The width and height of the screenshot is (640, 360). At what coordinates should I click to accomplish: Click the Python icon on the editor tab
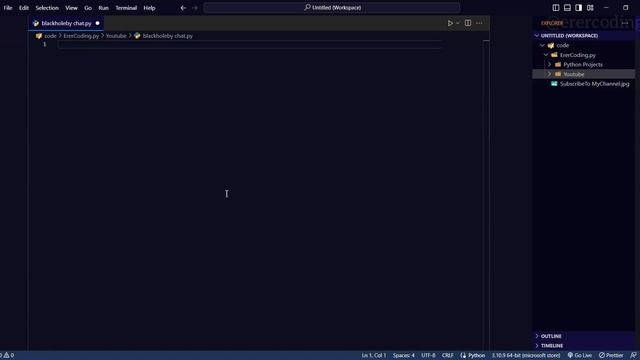pos(36,23)
